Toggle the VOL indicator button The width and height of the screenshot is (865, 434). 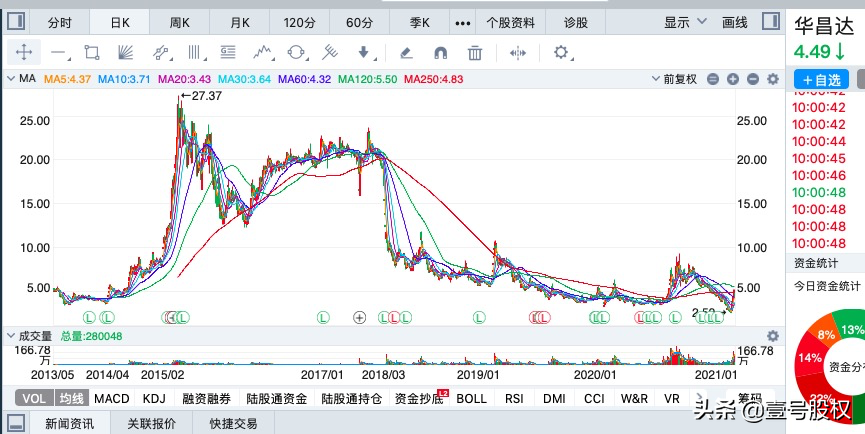(33, 398)
